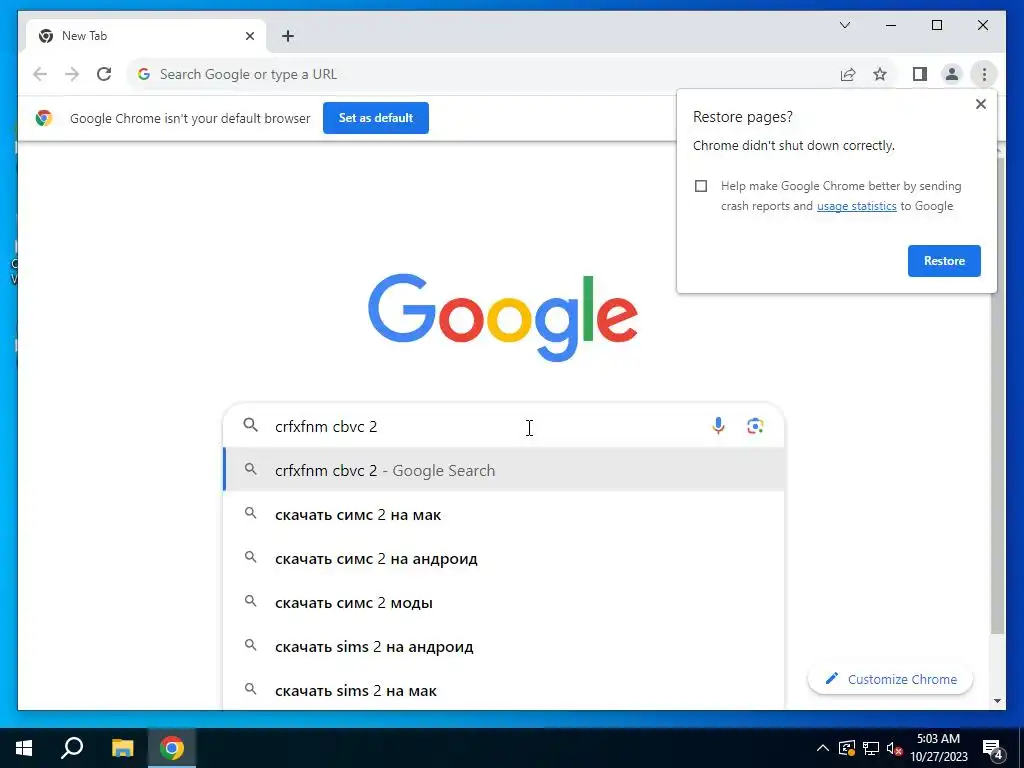
Task: Click Customize Chrome button
Action: click(x=890, y=679)
